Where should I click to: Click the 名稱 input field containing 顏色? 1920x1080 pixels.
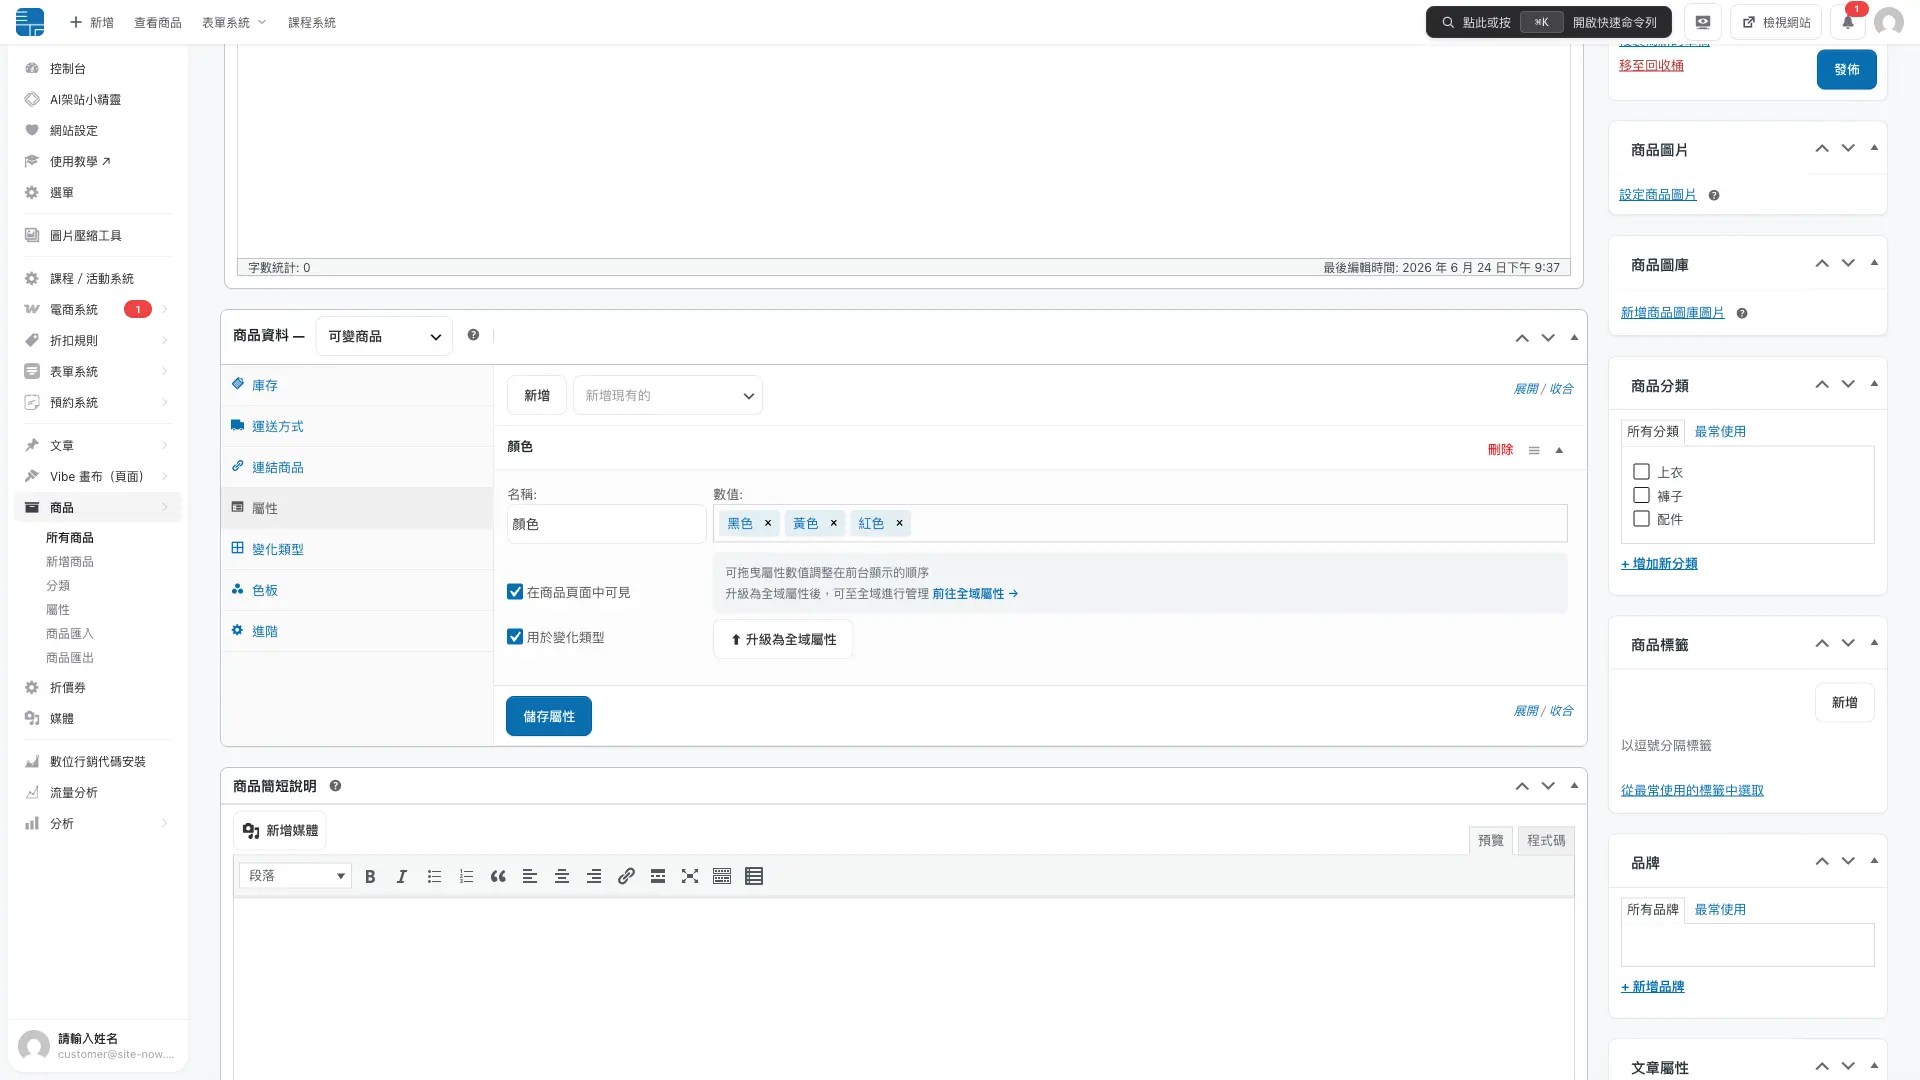(x=606, y=524)
